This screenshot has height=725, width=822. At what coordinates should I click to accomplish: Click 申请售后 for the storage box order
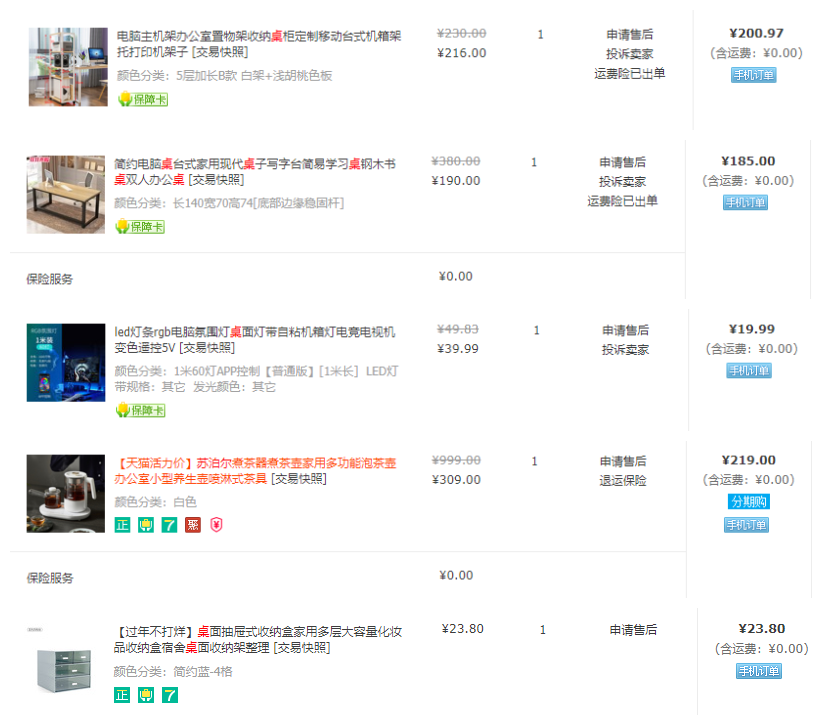point(633,630)
